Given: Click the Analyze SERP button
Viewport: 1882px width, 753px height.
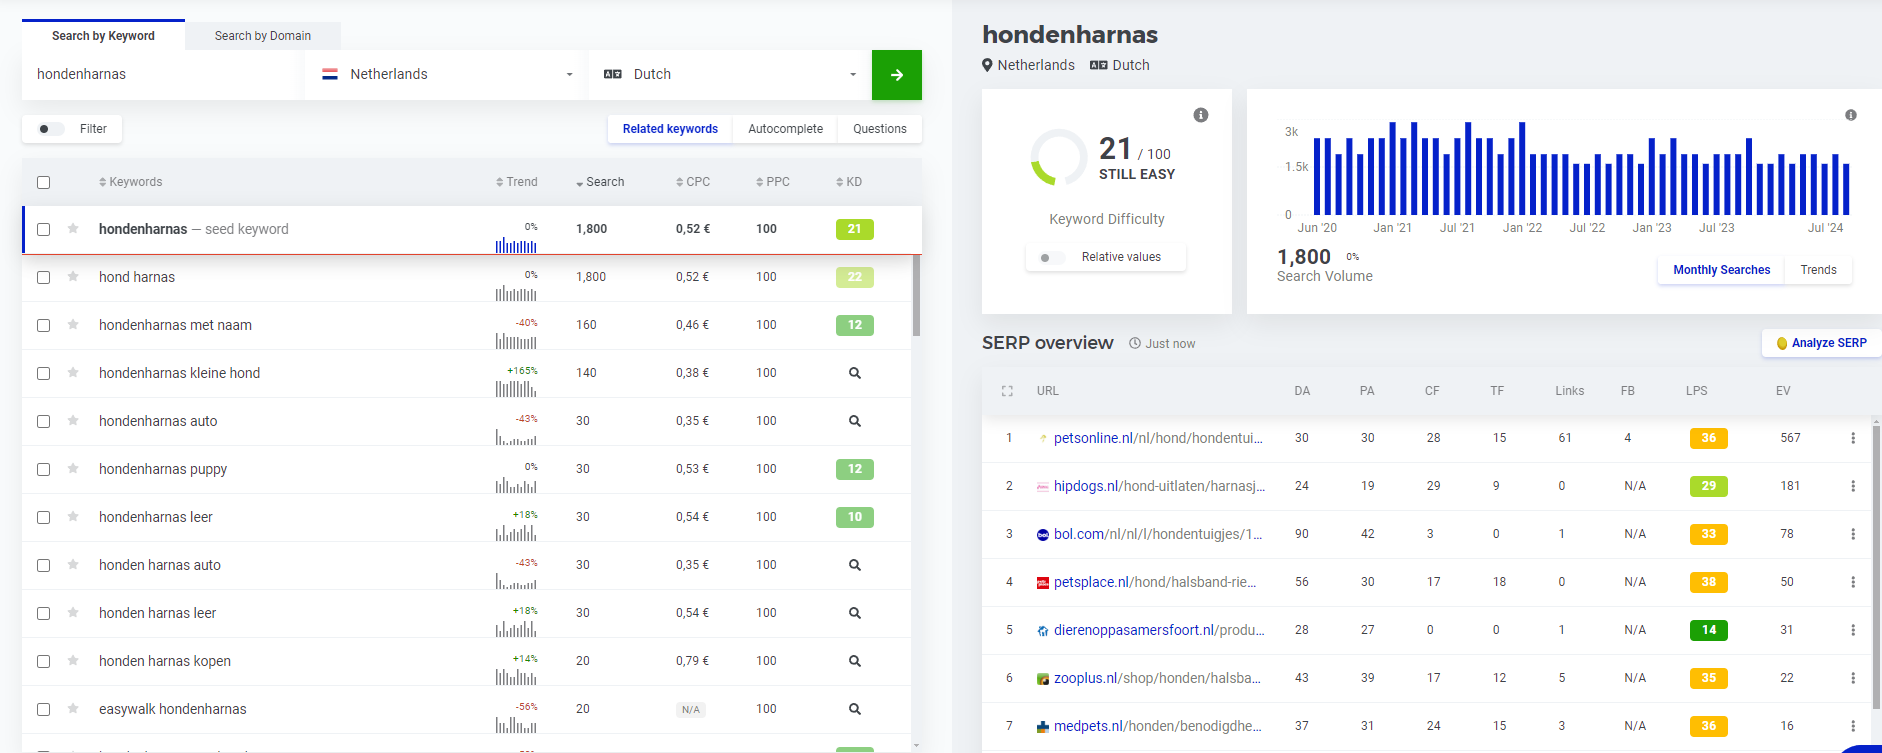Looking at the screenshot, I should click(x=1821, y=343).
